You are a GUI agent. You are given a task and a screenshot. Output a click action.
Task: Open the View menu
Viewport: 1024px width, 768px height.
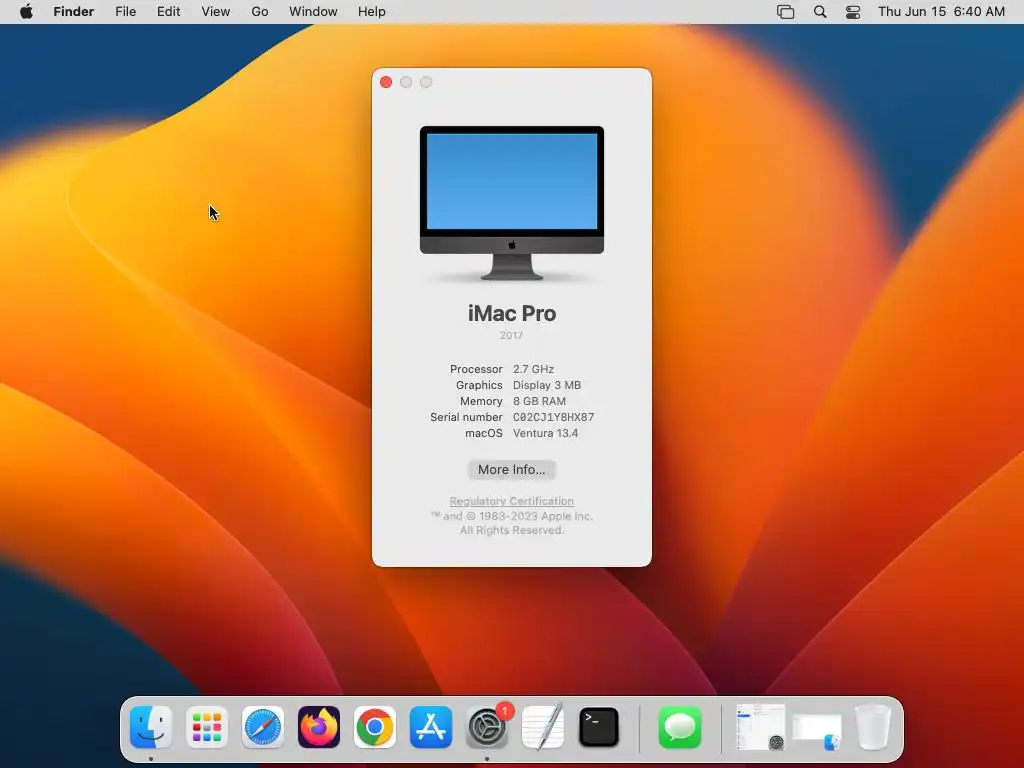tap(216, 12)
